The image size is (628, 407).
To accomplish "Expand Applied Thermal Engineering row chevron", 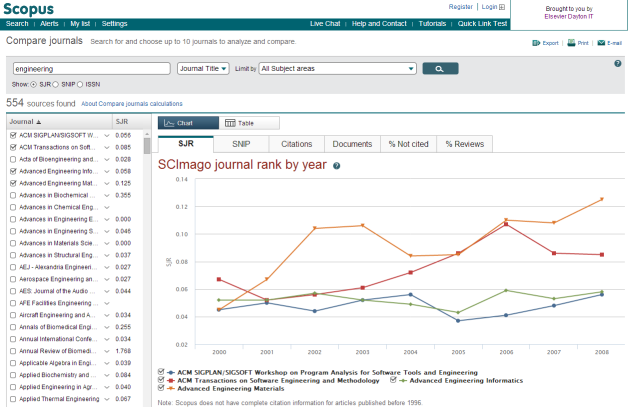I will (x=107, y=399).
